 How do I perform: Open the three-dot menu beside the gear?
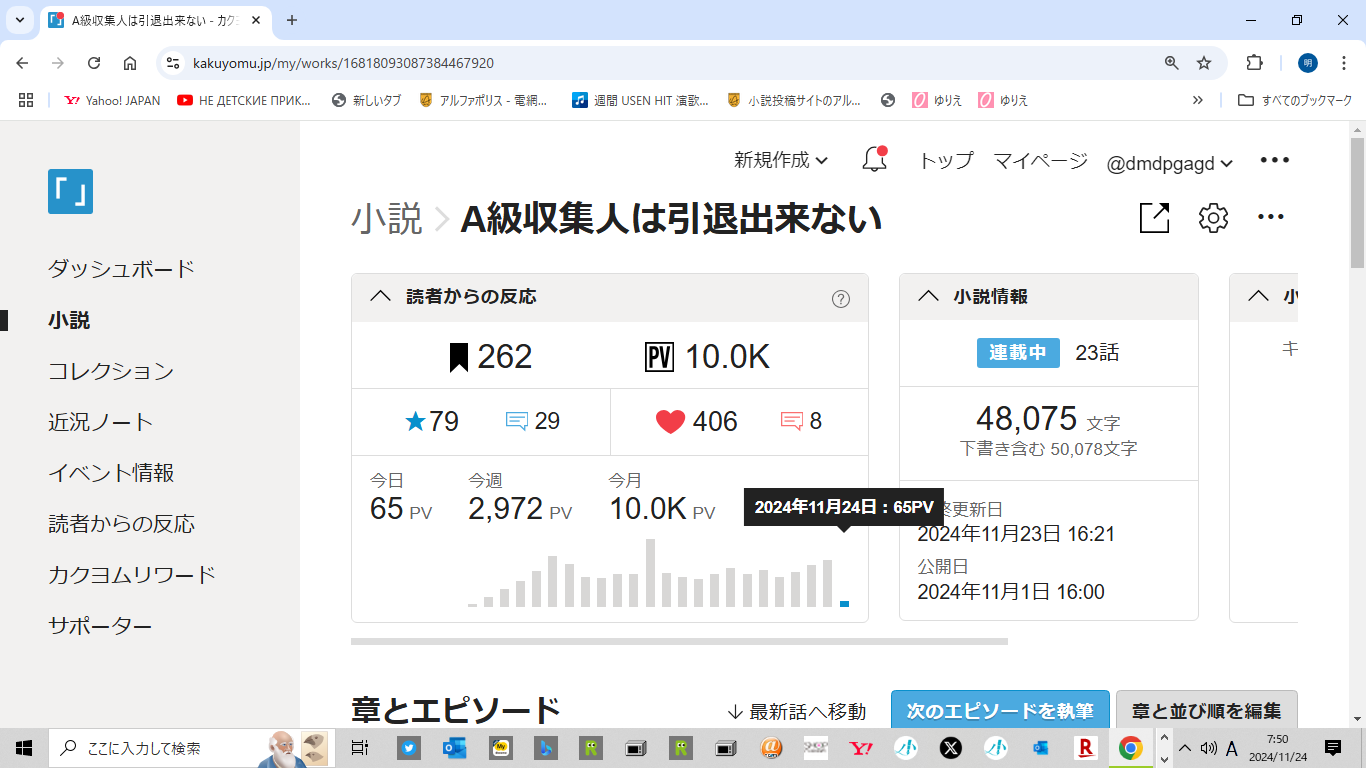(x=1270, y=218)
